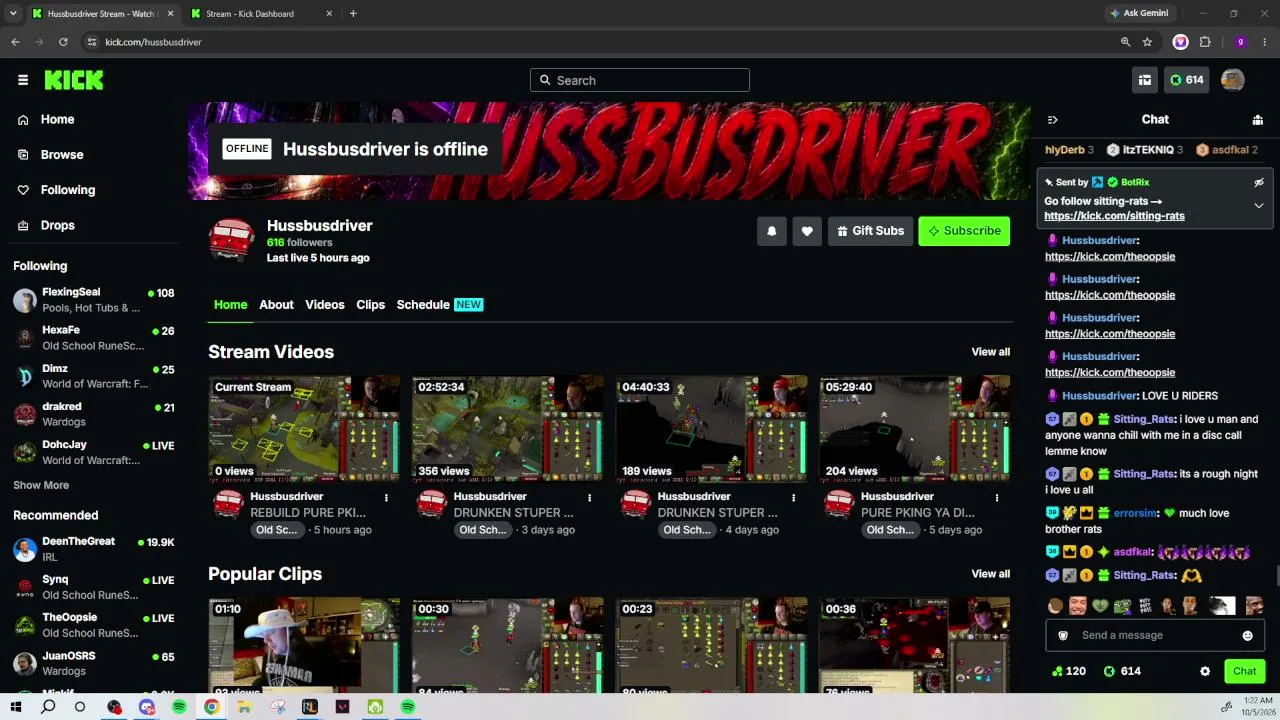Click the KICK logo
1280x720 pixels.
pyautogui.click(x=74, y=80)
